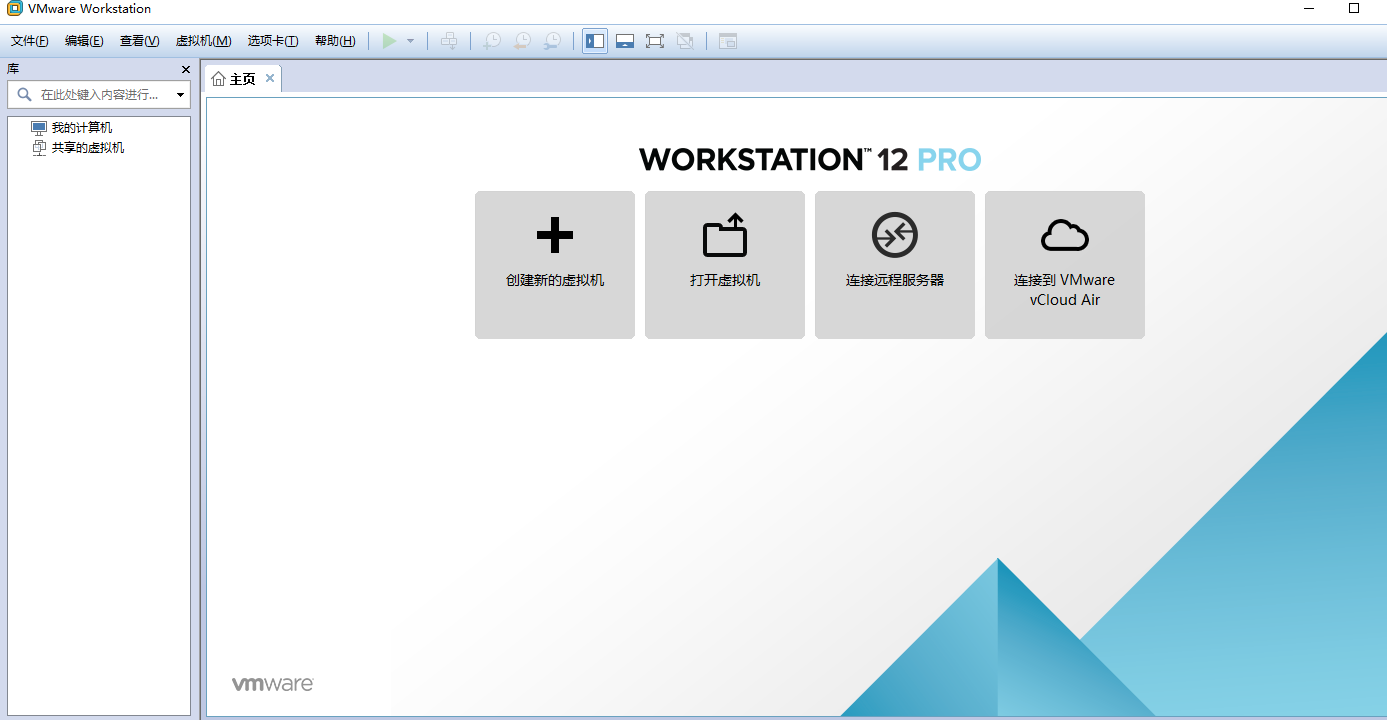This screenshot has width=1387, height=720.
Task: Open the 编辑(E) menu
Action: (84, 41)
